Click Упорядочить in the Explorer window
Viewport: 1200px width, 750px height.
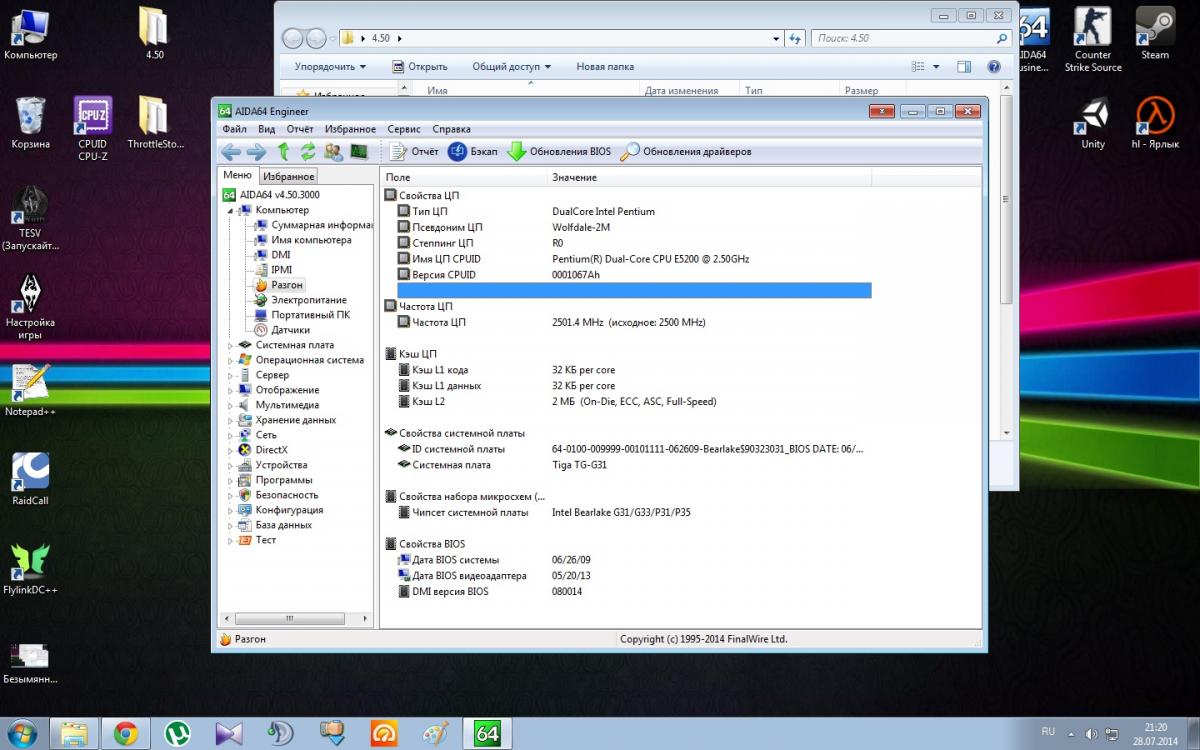click(x=330, y=67)
